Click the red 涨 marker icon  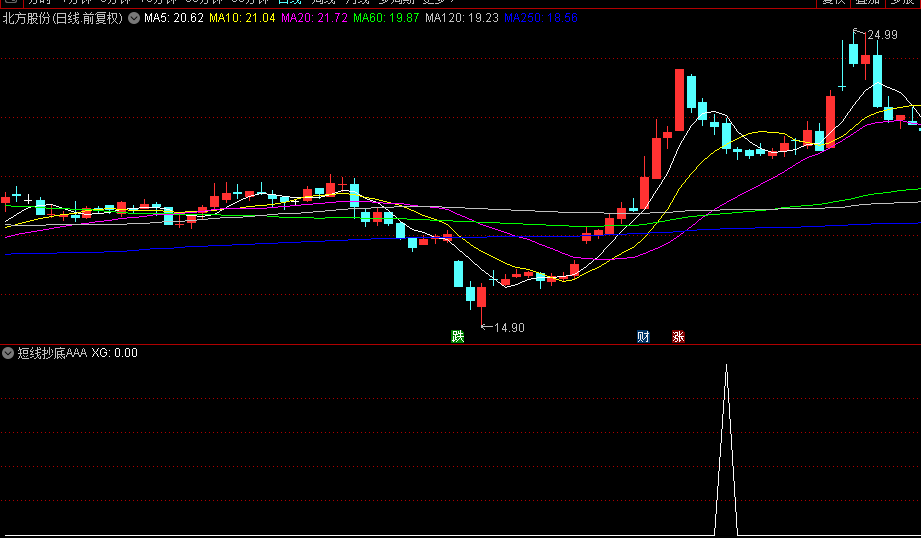coord(678,337)
